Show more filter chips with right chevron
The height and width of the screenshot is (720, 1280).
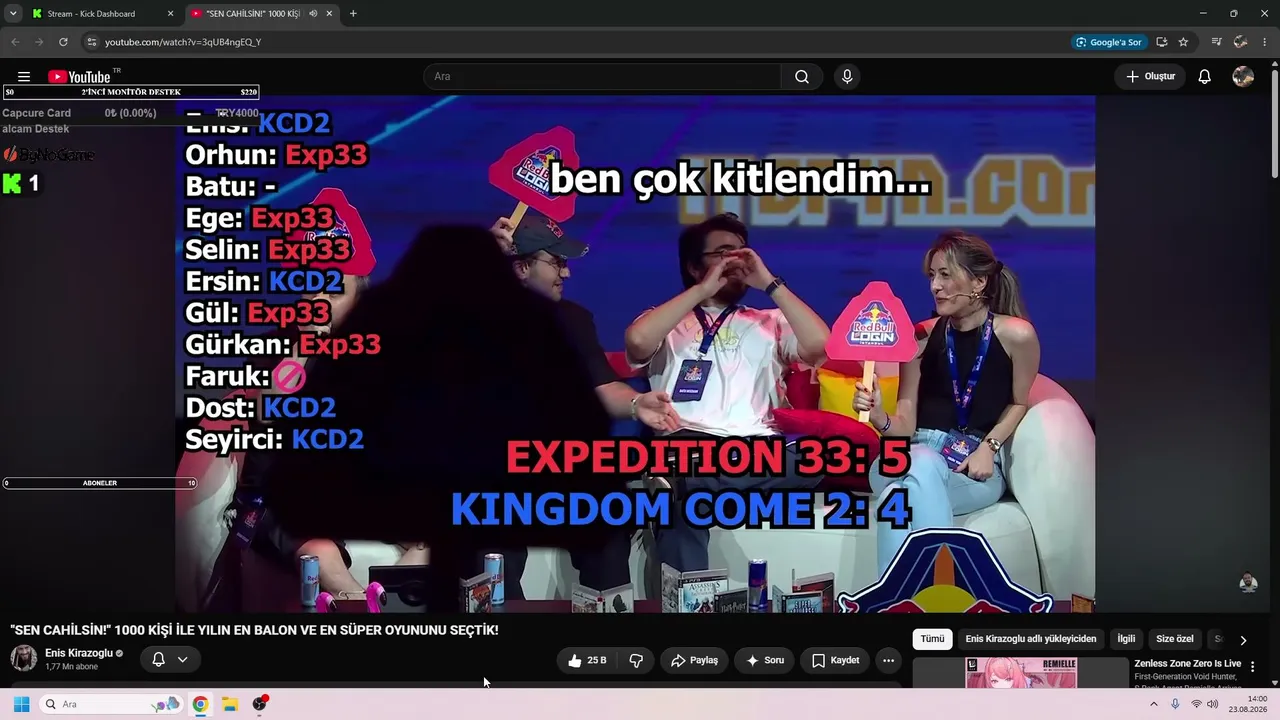(x=1243, y=640)
